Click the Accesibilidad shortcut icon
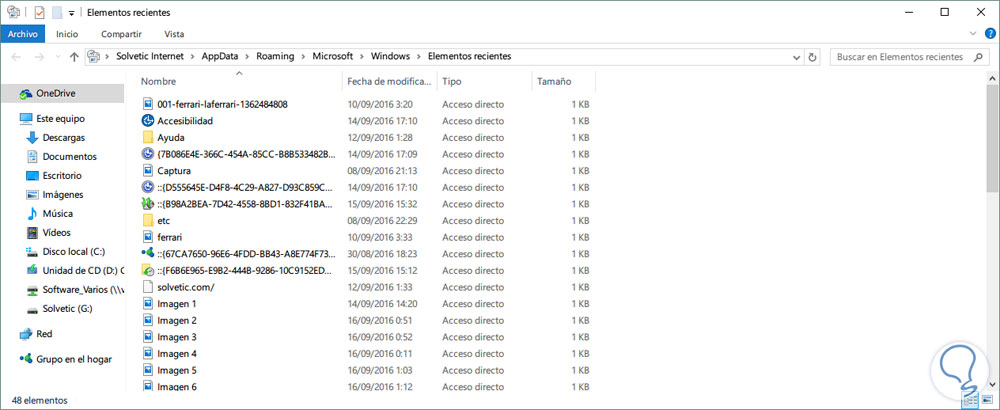1000x410 pixels. point(148,121)
